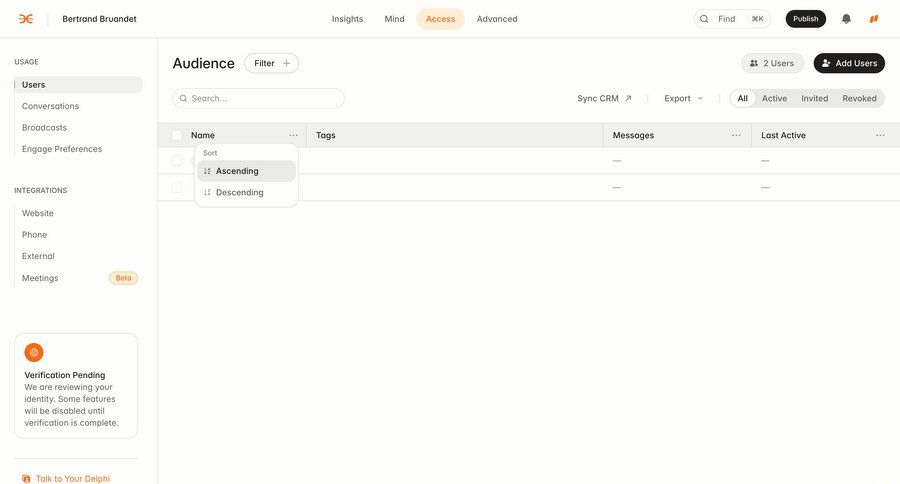Open Name column three-dot options
The width and height of the screenshot is (900, 484).
click(x=293, y=135)
